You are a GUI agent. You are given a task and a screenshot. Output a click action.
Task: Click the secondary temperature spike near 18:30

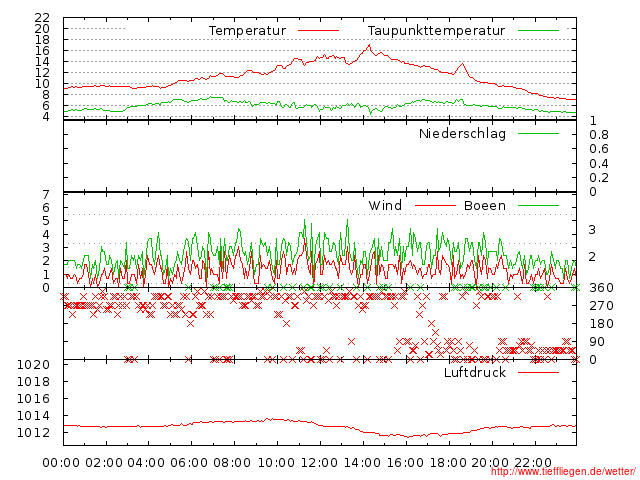tap(462, 64)
